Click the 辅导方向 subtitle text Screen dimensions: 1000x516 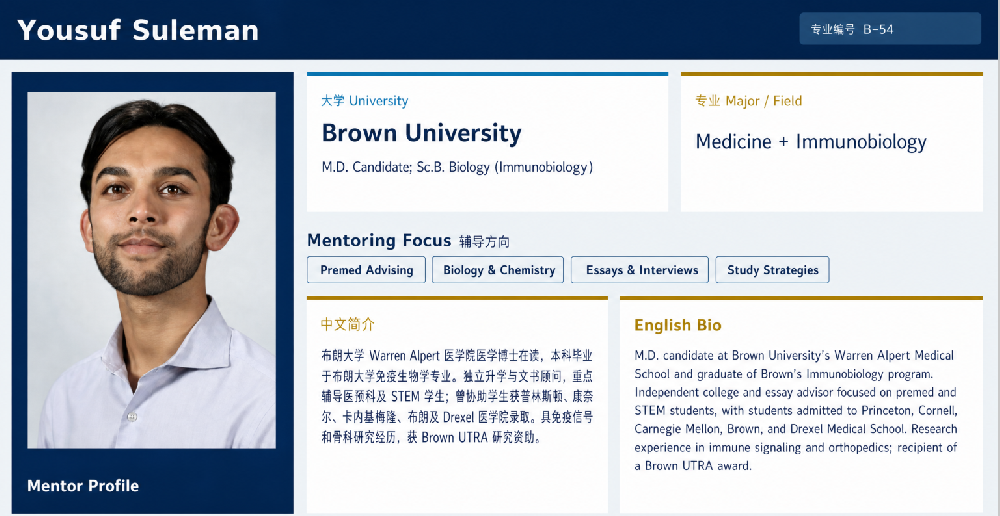(484, 242)
